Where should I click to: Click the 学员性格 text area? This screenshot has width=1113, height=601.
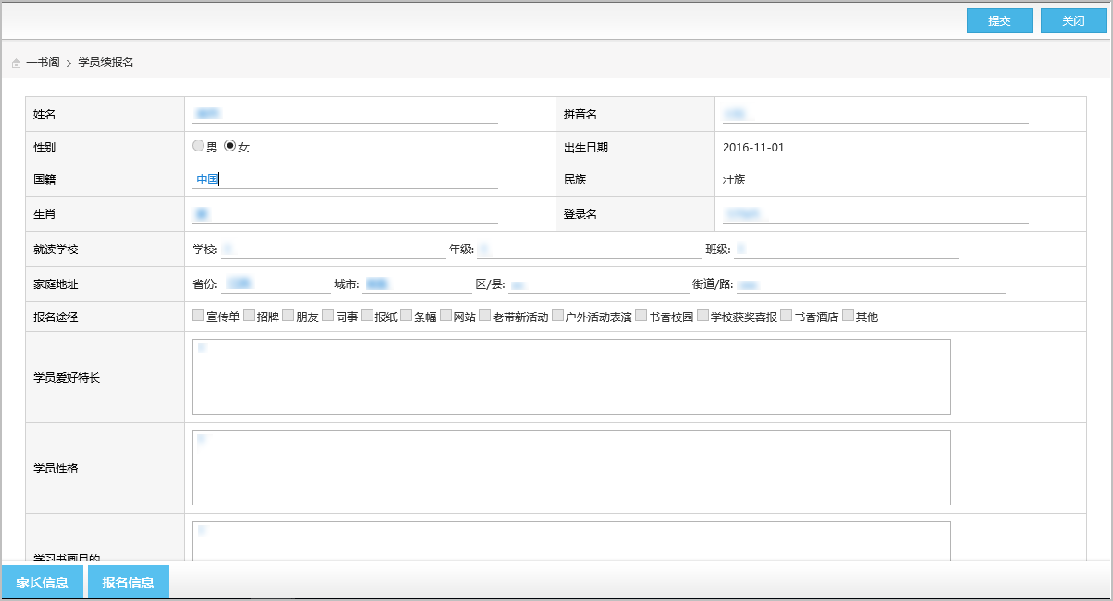tap(570, 467)
